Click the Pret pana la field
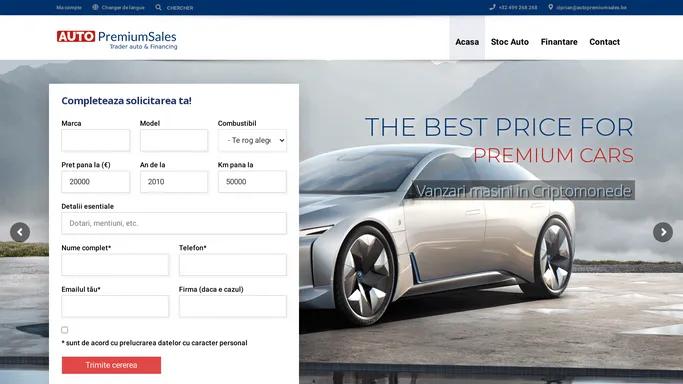 click(x=95, y=182)
